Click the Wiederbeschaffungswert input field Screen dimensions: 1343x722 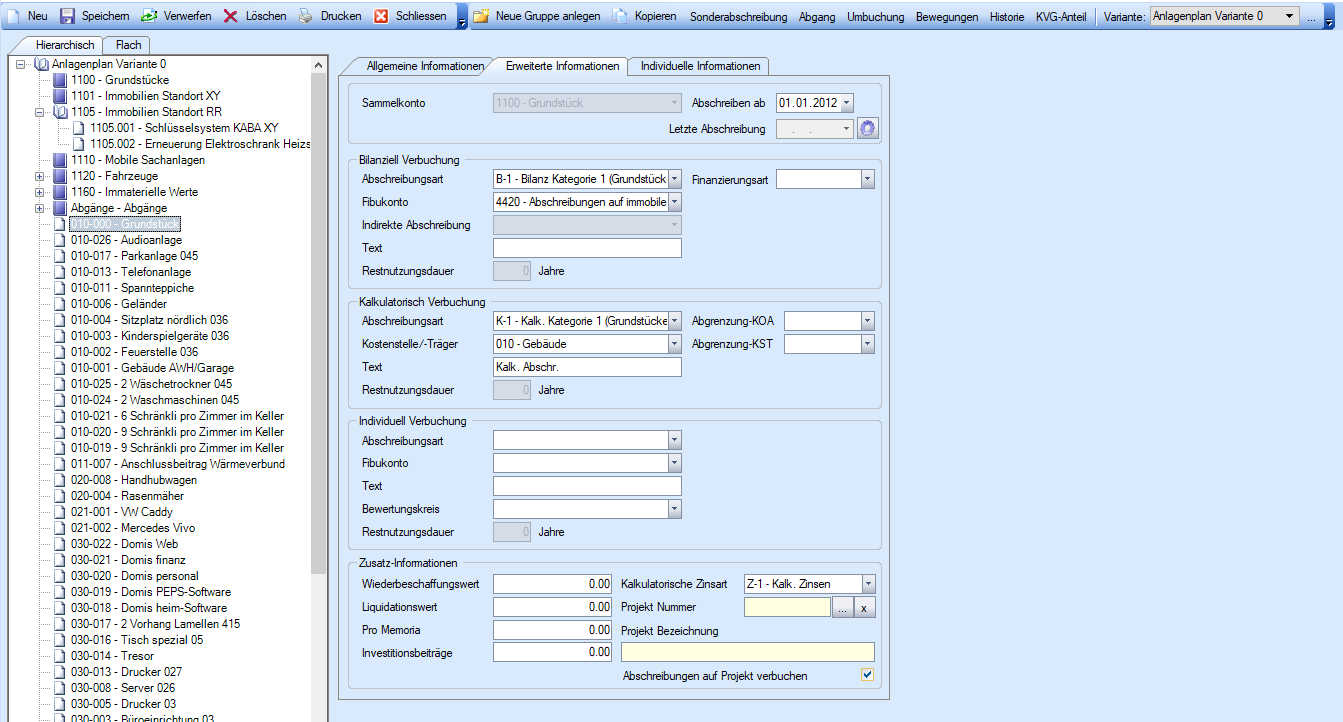coord(553,584)
